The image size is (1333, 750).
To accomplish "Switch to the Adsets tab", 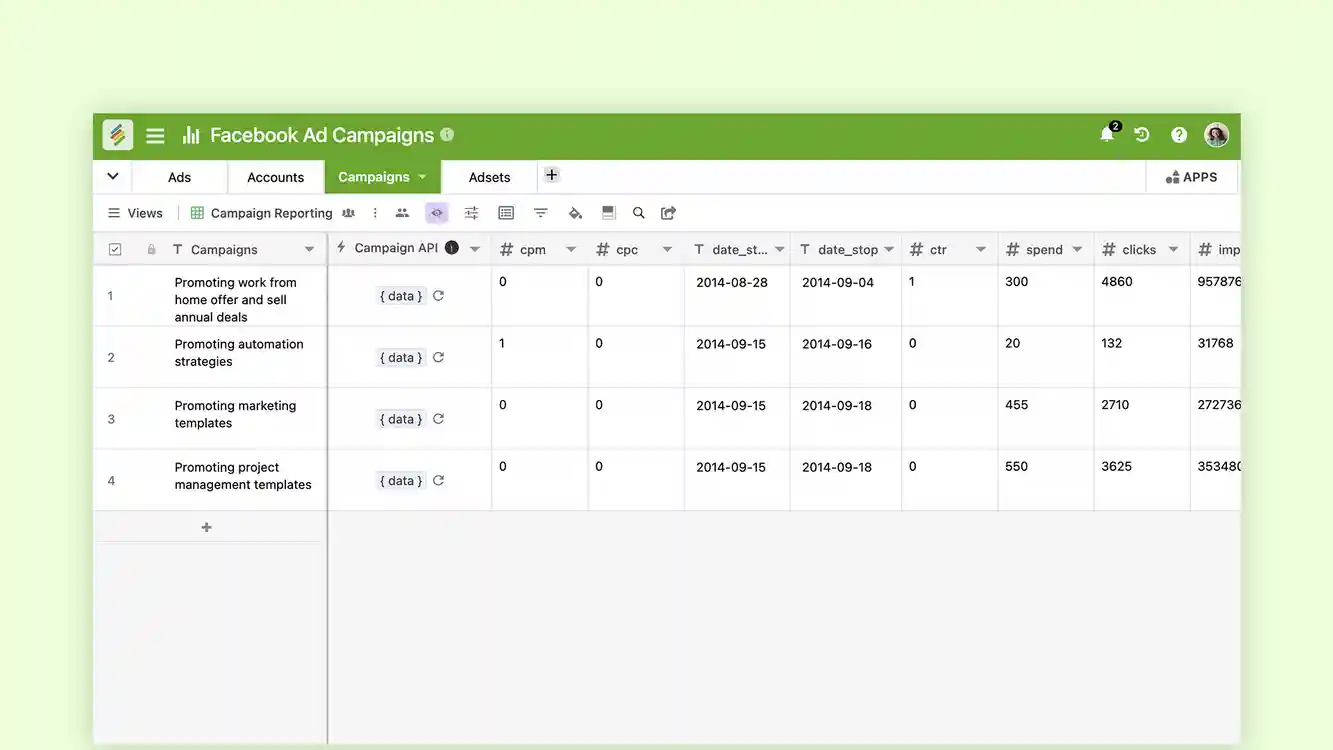I will pyautogui.click(x=490, y=177).
